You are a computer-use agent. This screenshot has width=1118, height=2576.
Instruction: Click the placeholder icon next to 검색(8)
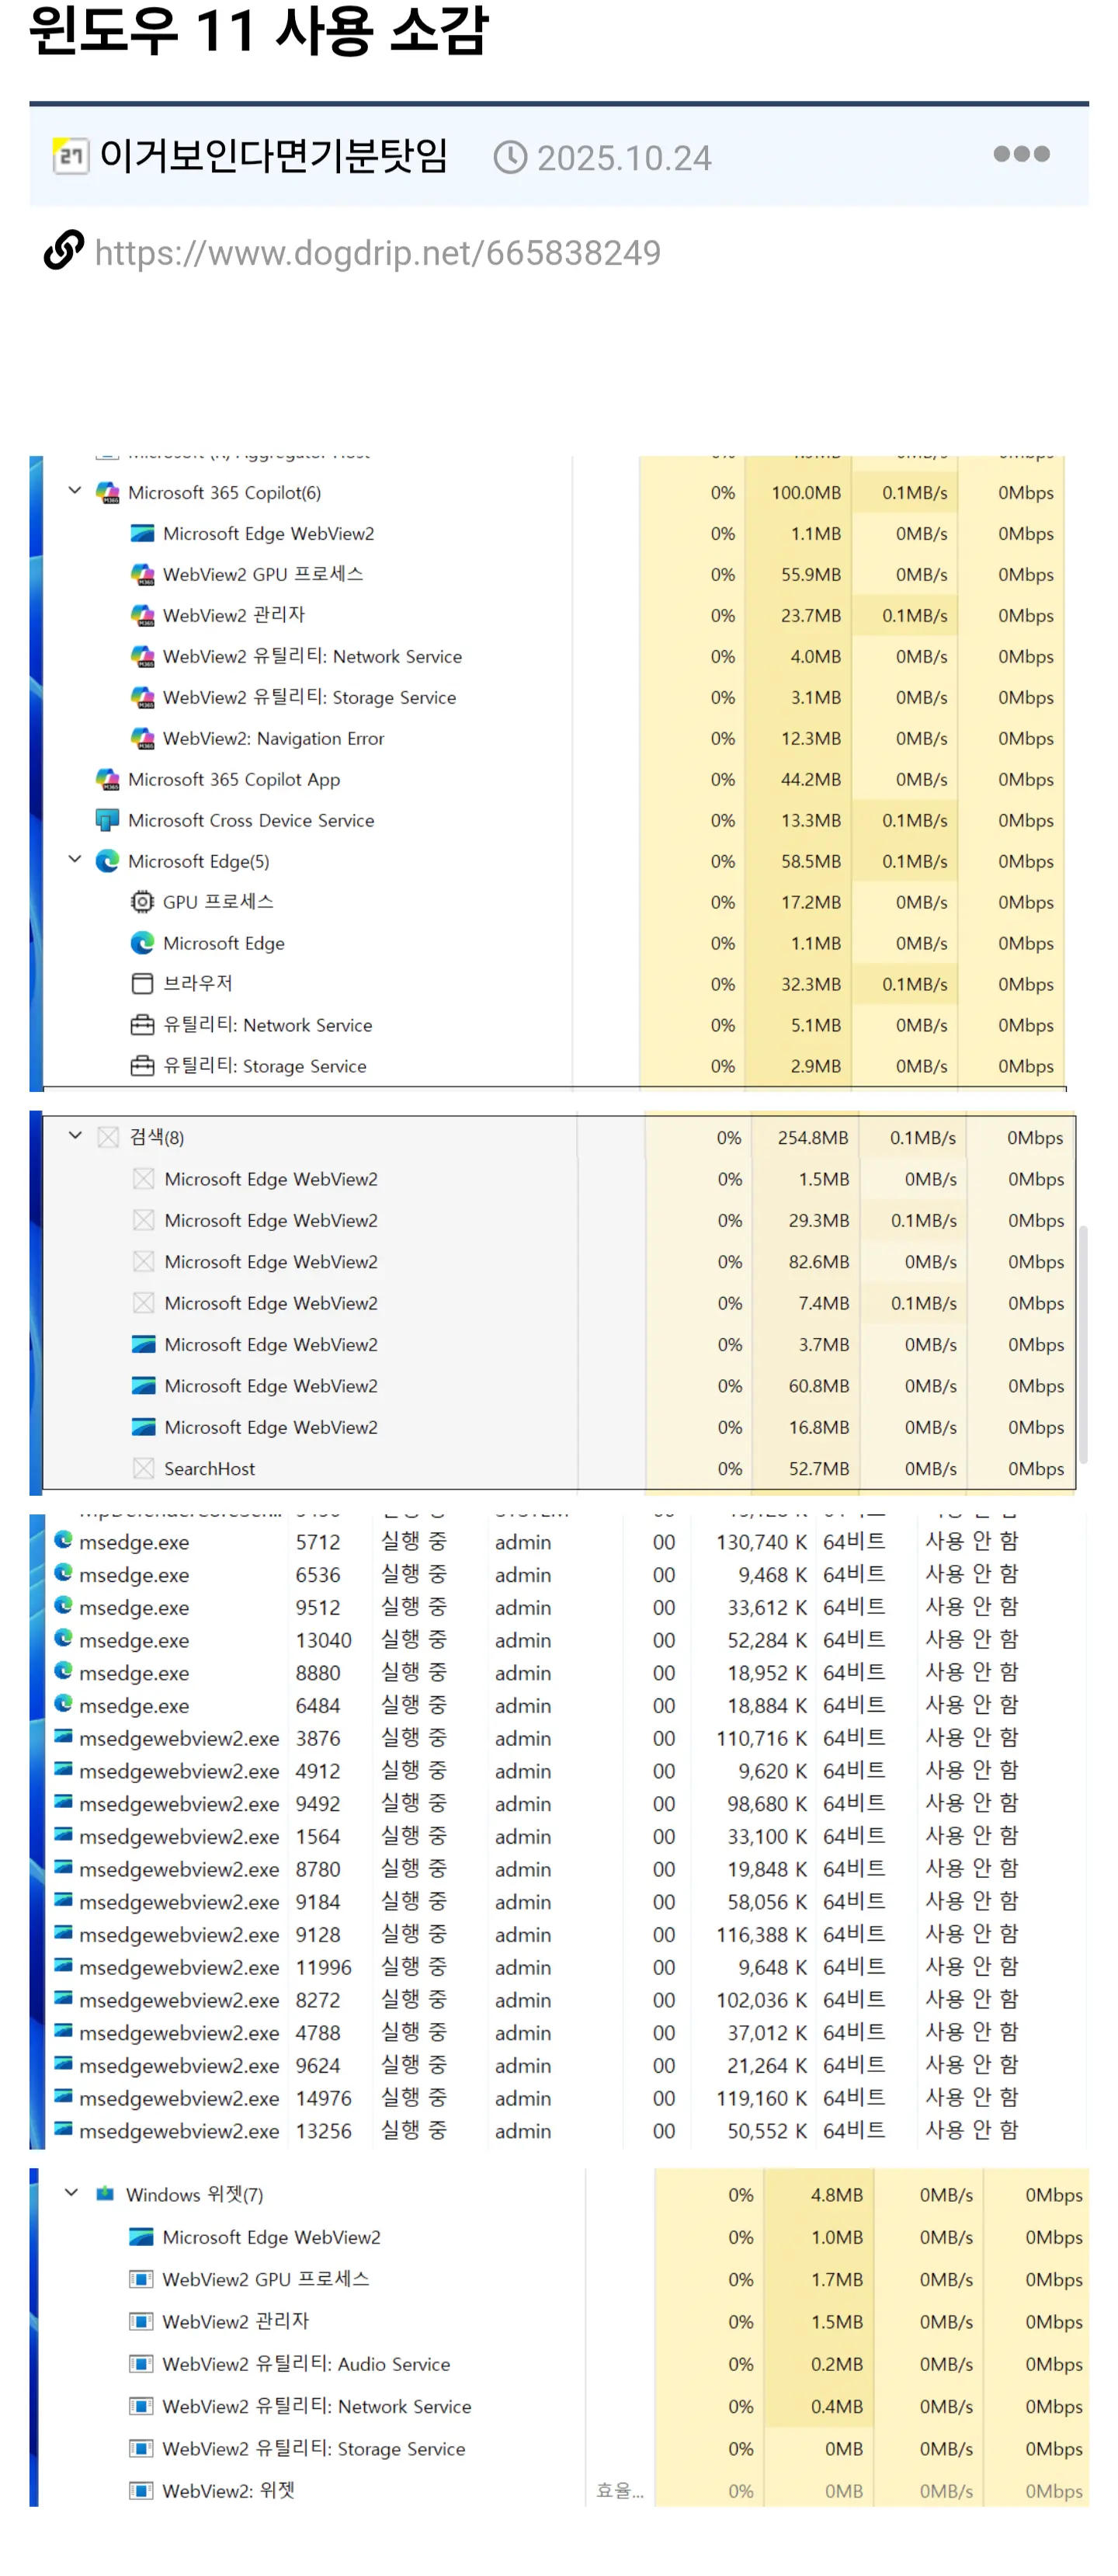(x=108, y=1138)
